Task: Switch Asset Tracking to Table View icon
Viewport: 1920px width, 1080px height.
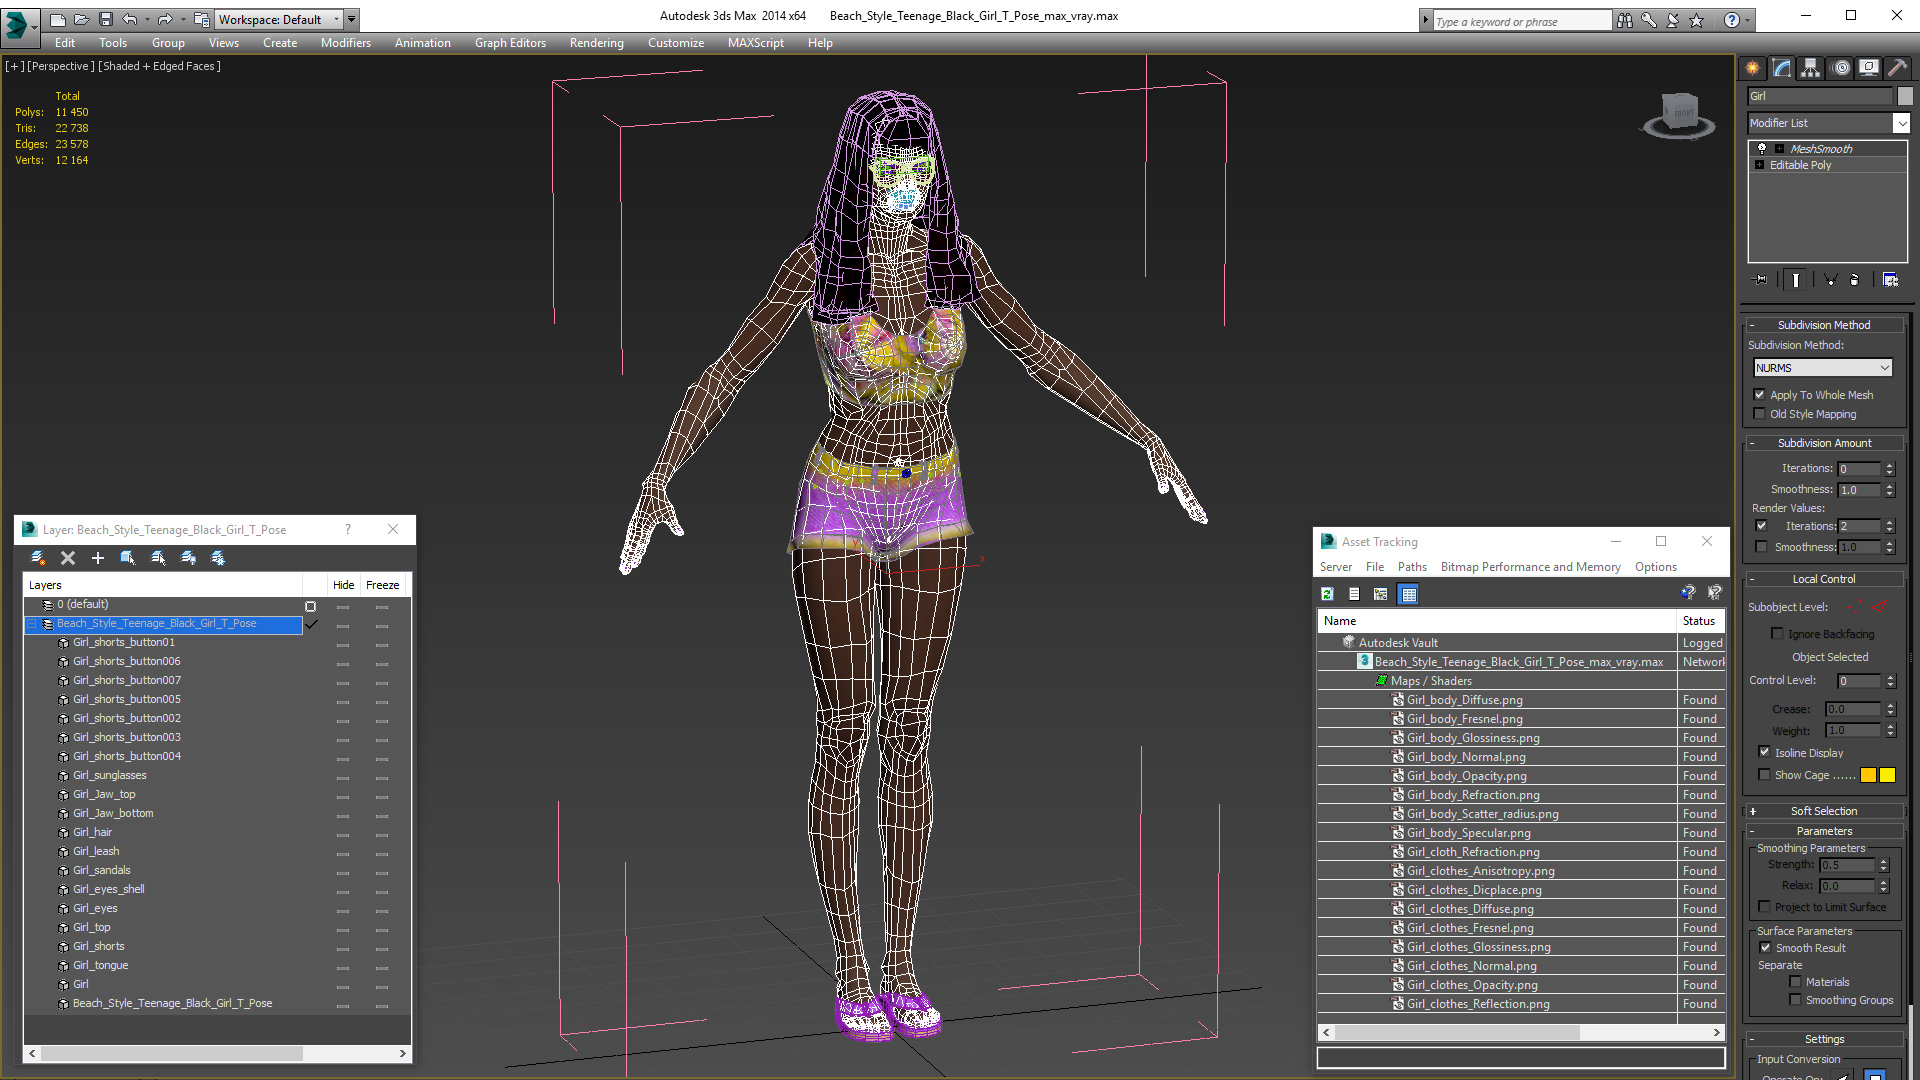Action: (1409, 594)
